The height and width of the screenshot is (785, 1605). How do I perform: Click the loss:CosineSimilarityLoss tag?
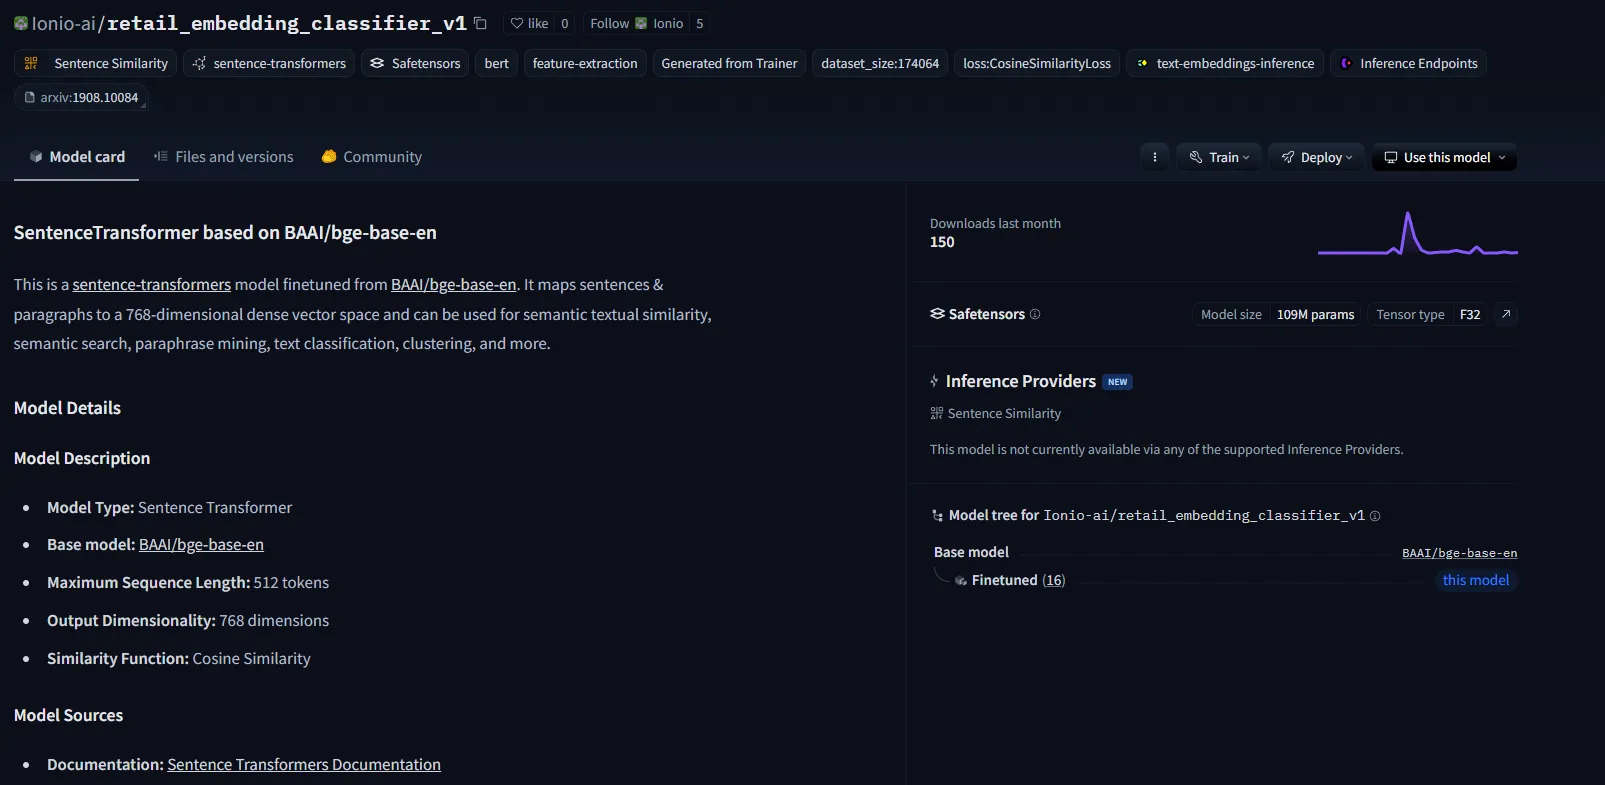click(x=1037, y=63)
